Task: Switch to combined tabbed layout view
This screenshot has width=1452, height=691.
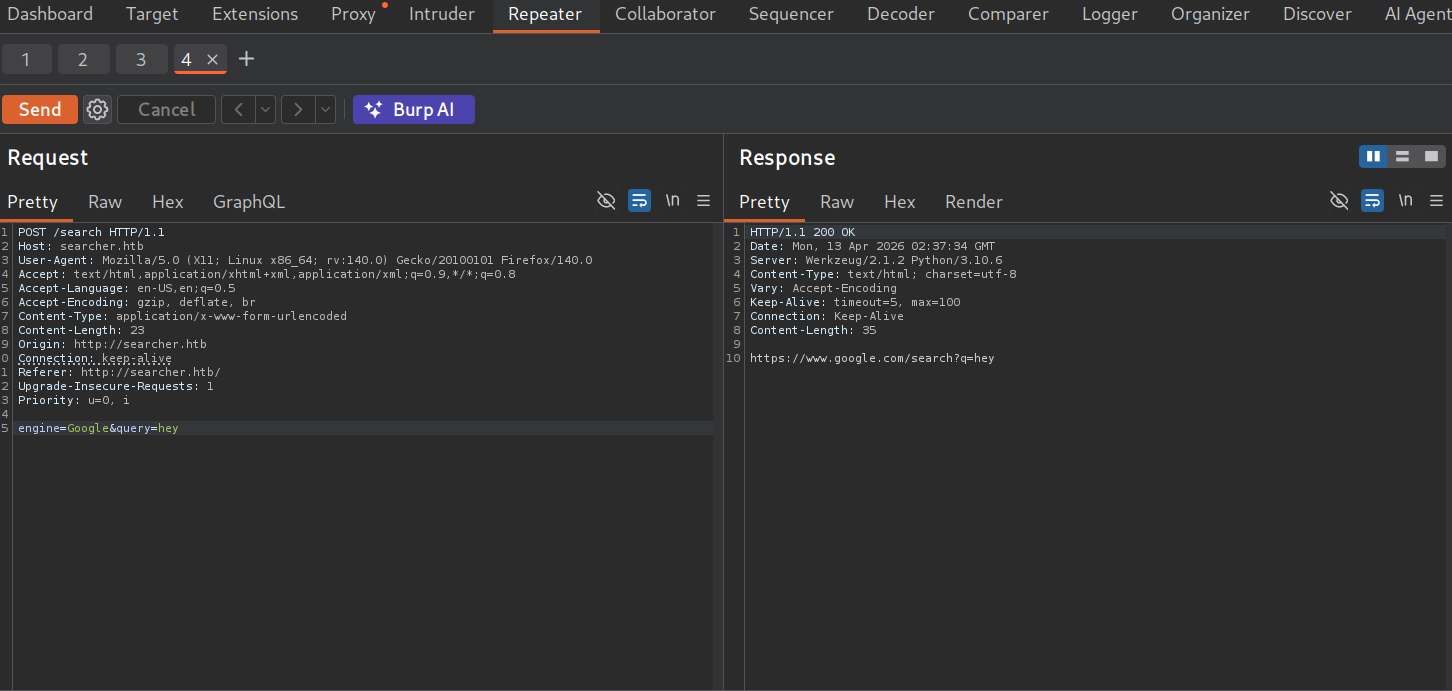Action: coord(1431,157)
